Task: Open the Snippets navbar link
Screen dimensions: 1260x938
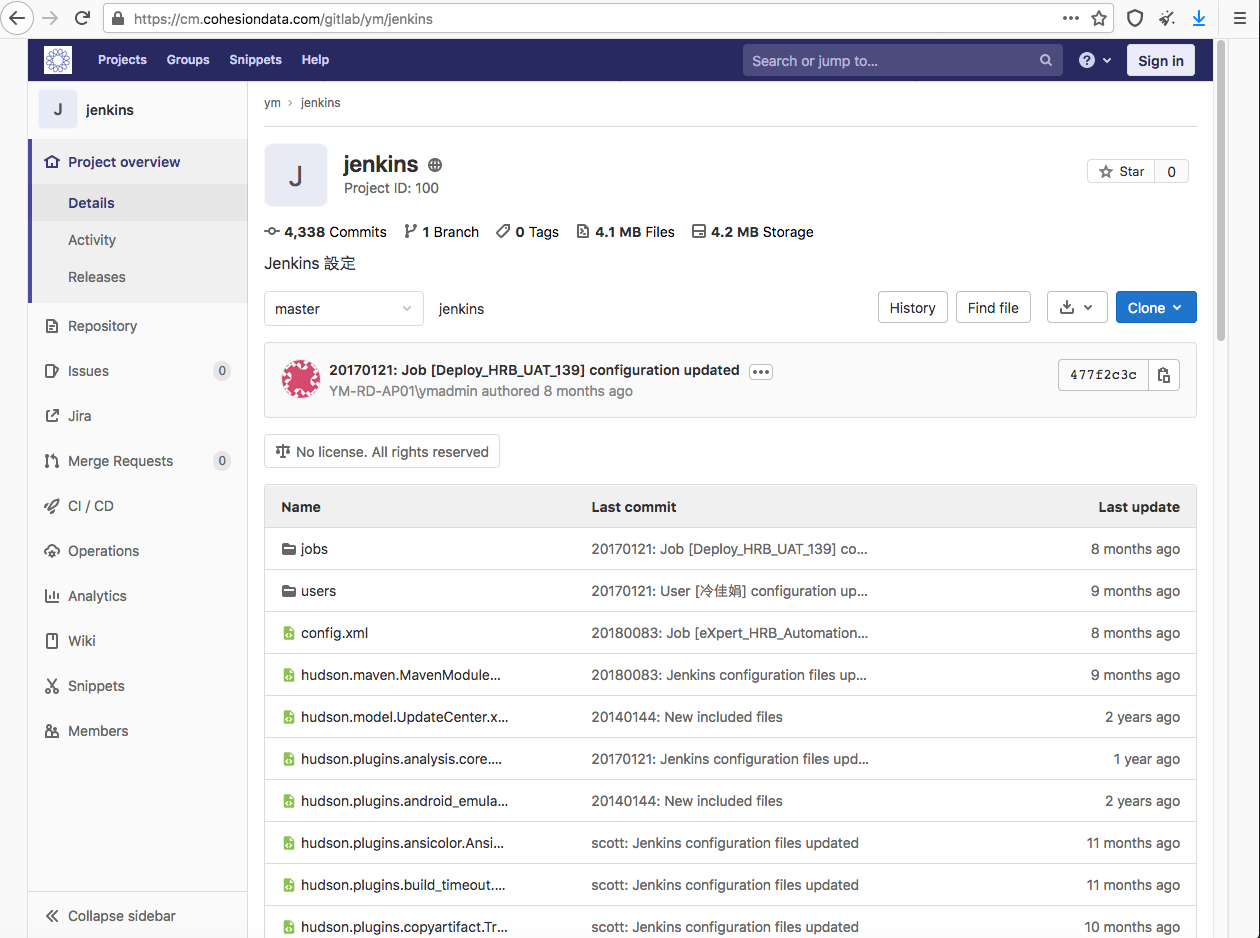Action: [x=255, y=60]
